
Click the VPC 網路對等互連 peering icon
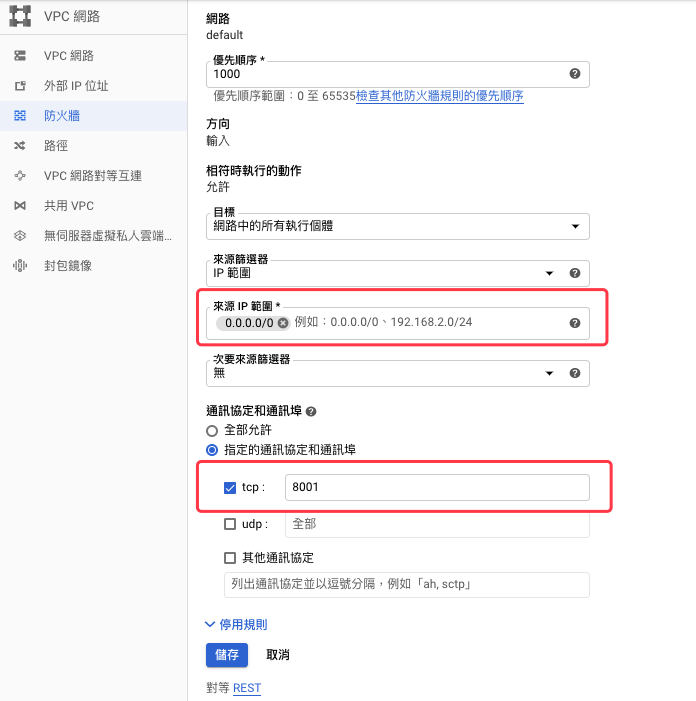20,176
